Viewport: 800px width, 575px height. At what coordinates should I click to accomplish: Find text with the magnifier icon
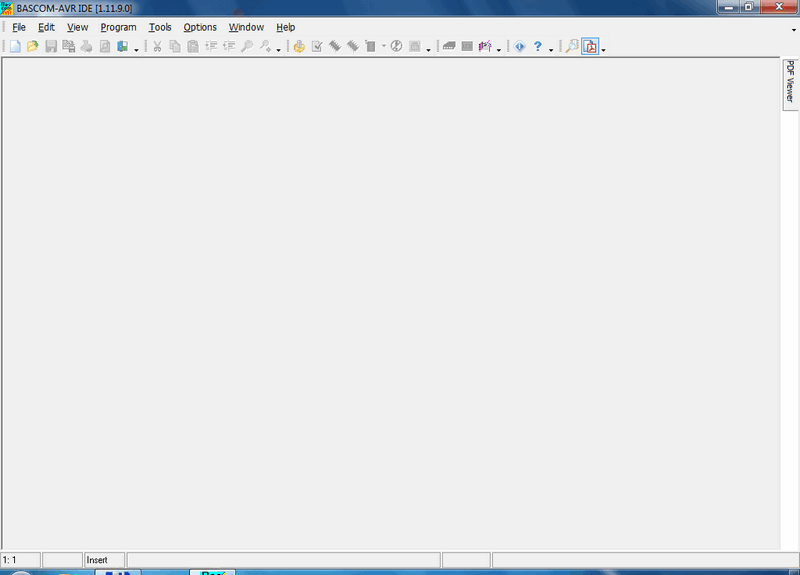(x=247, y=46)
